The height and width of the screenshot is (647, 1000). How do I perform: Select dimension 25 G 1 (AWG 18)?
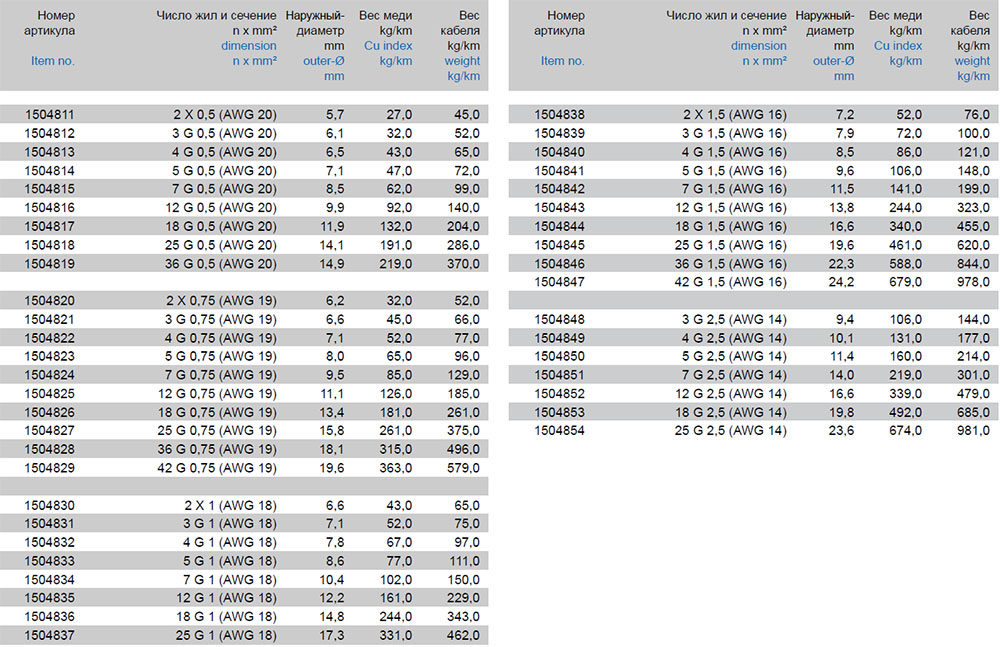coord(226,636)
